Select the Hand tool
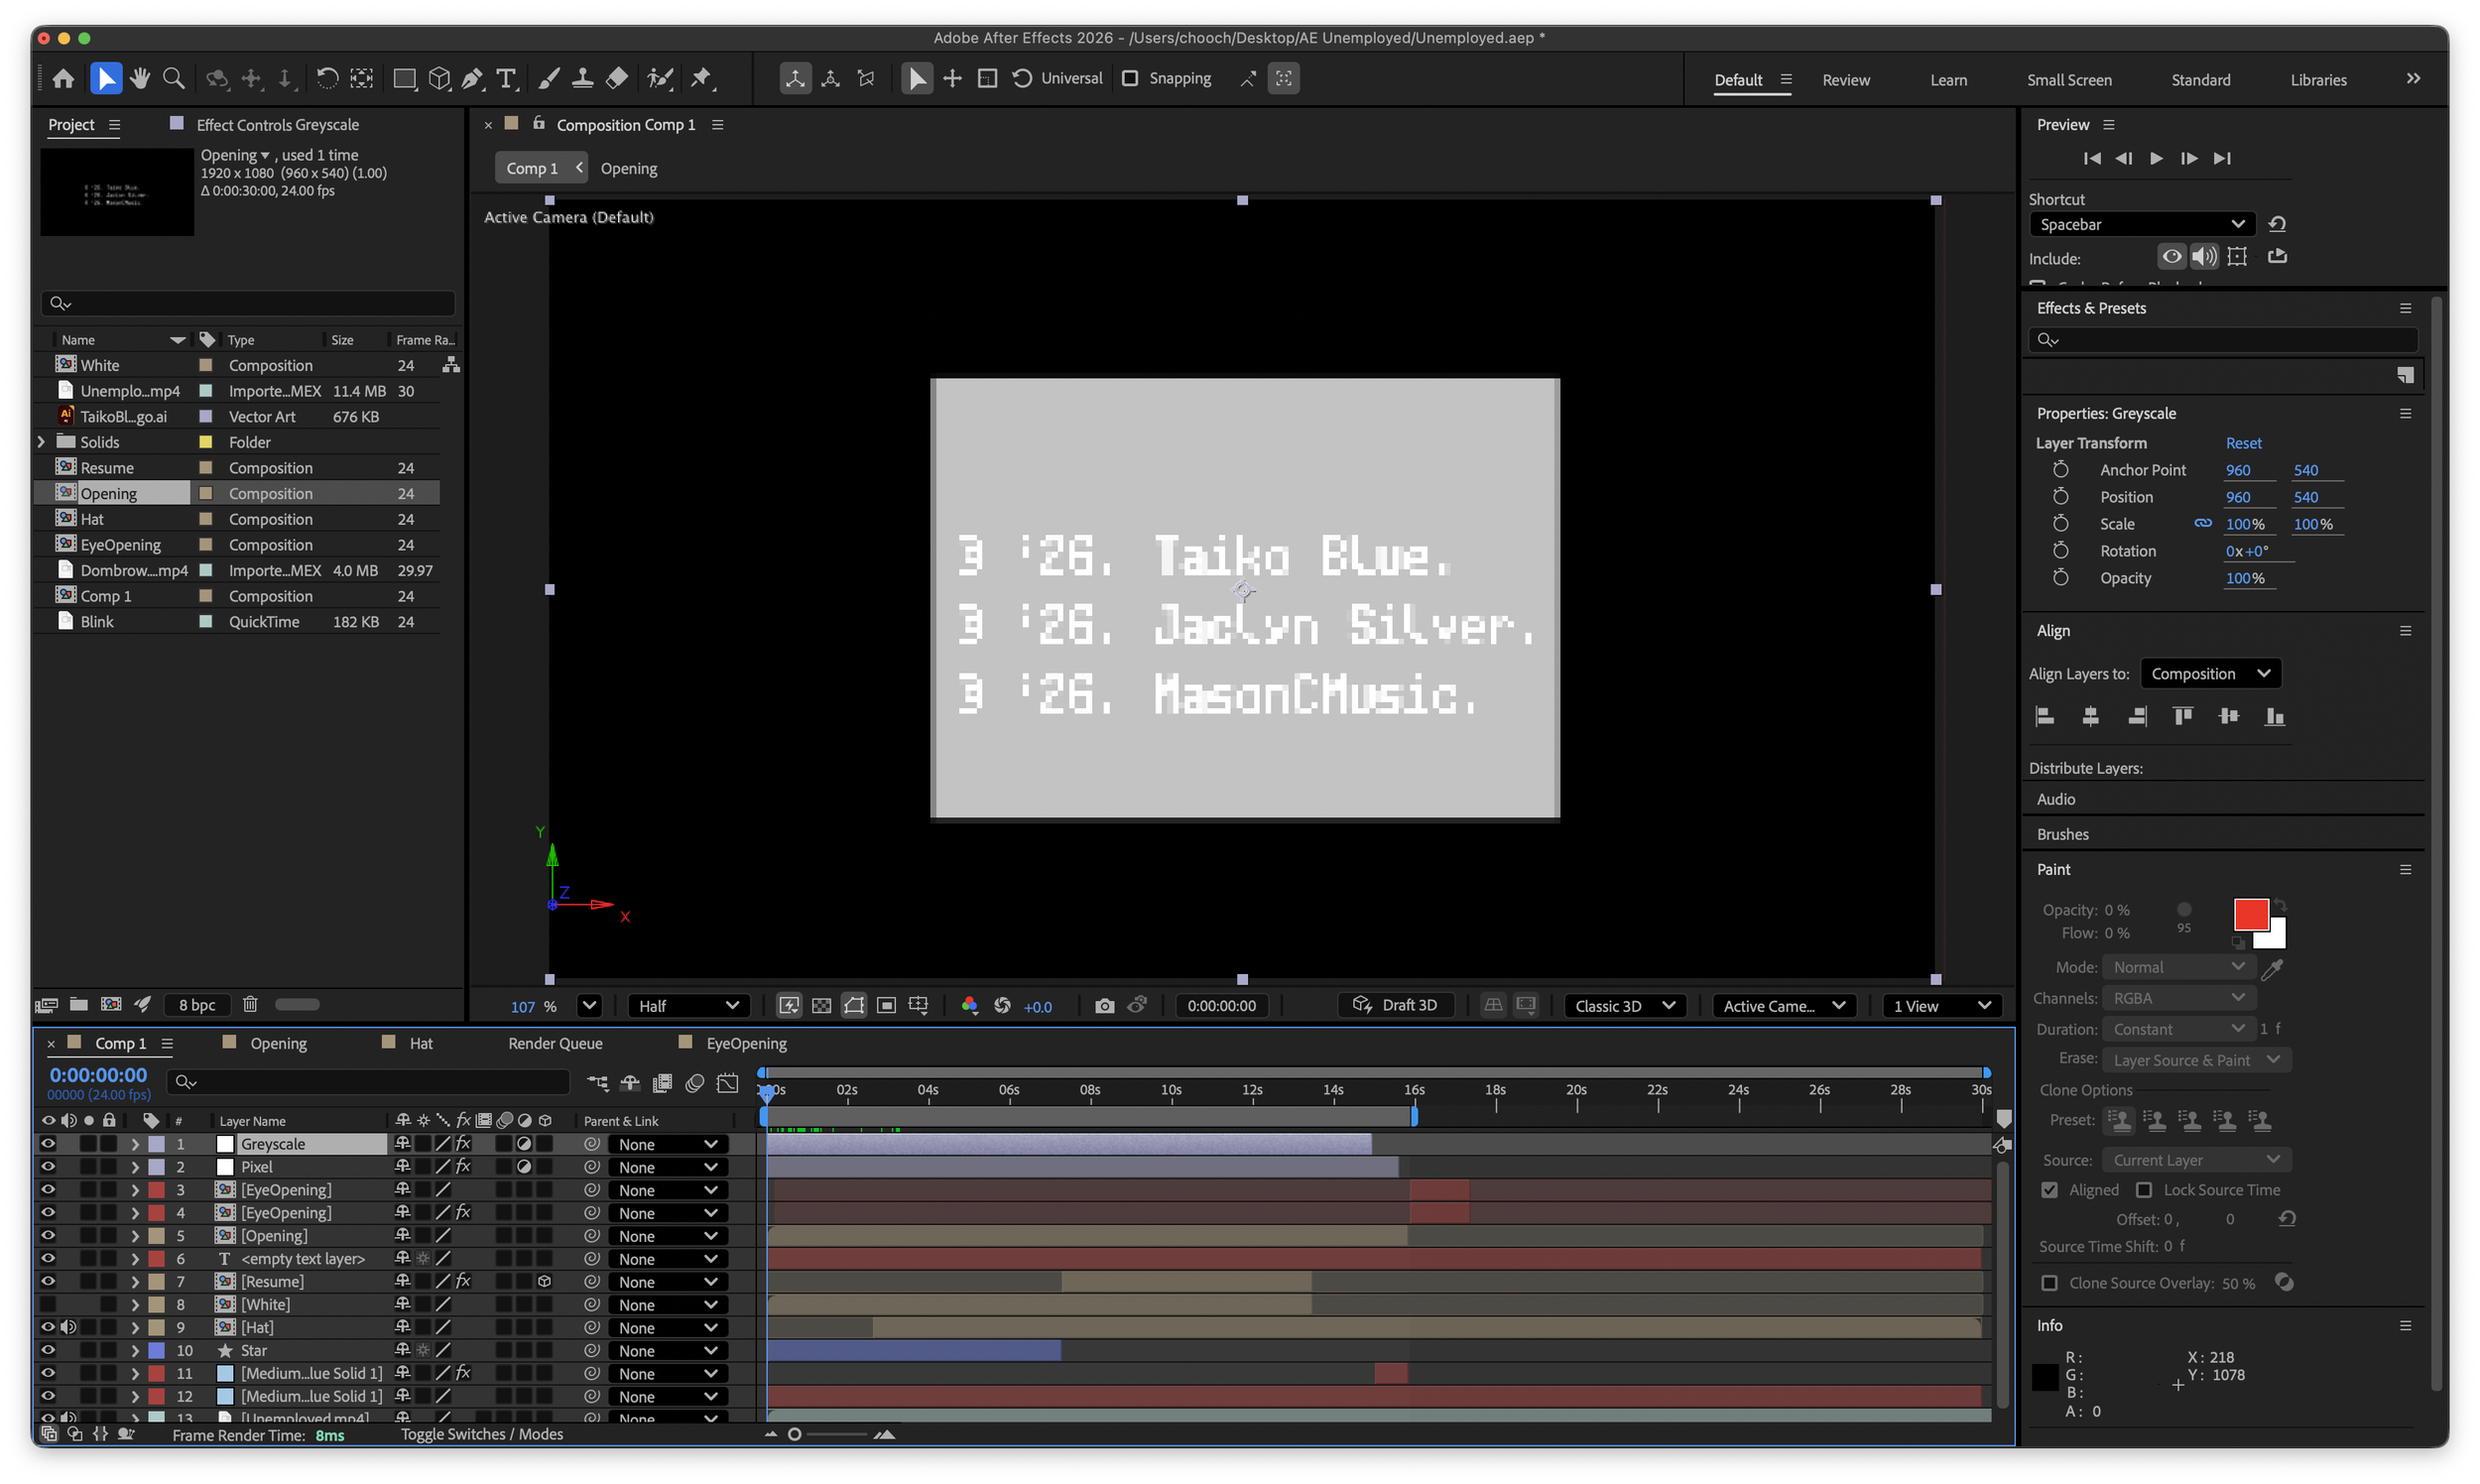Screen dimensions: 2480x1484 [140, 78]
